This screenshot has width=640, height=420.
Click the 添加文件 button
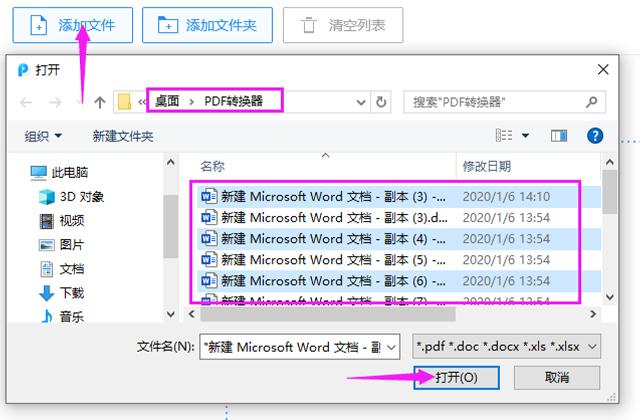(73, 25)
